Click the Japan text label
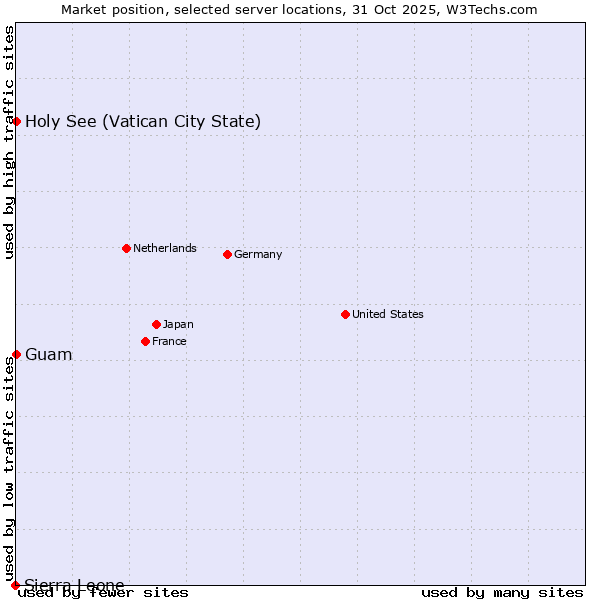The image size is (600, 600). click(x=178, y=324)
